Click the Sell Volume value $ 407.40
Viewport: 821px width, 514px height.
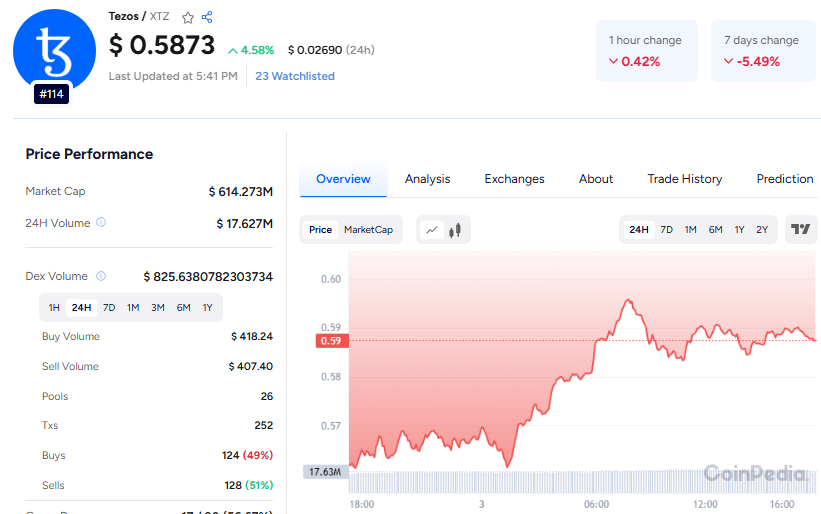[250, 366]
